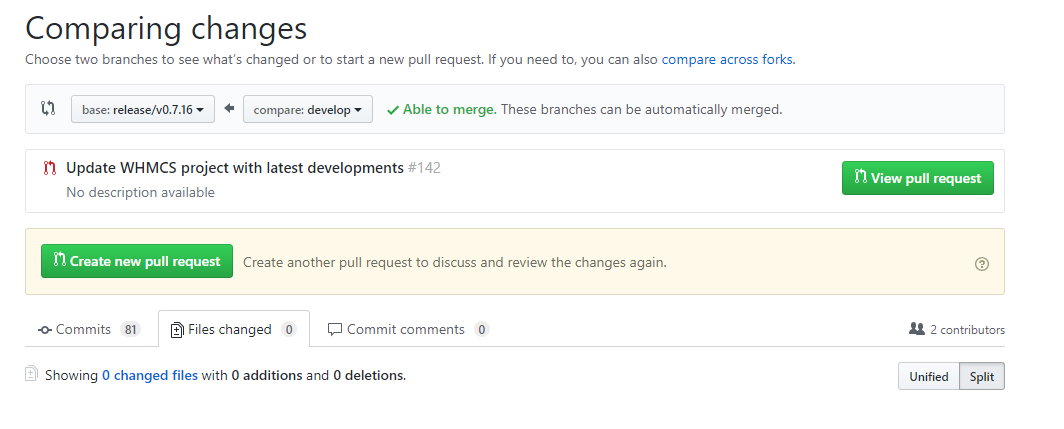Open the base: release/v0.7.16 branch dropdown

(x=143, y=109)
